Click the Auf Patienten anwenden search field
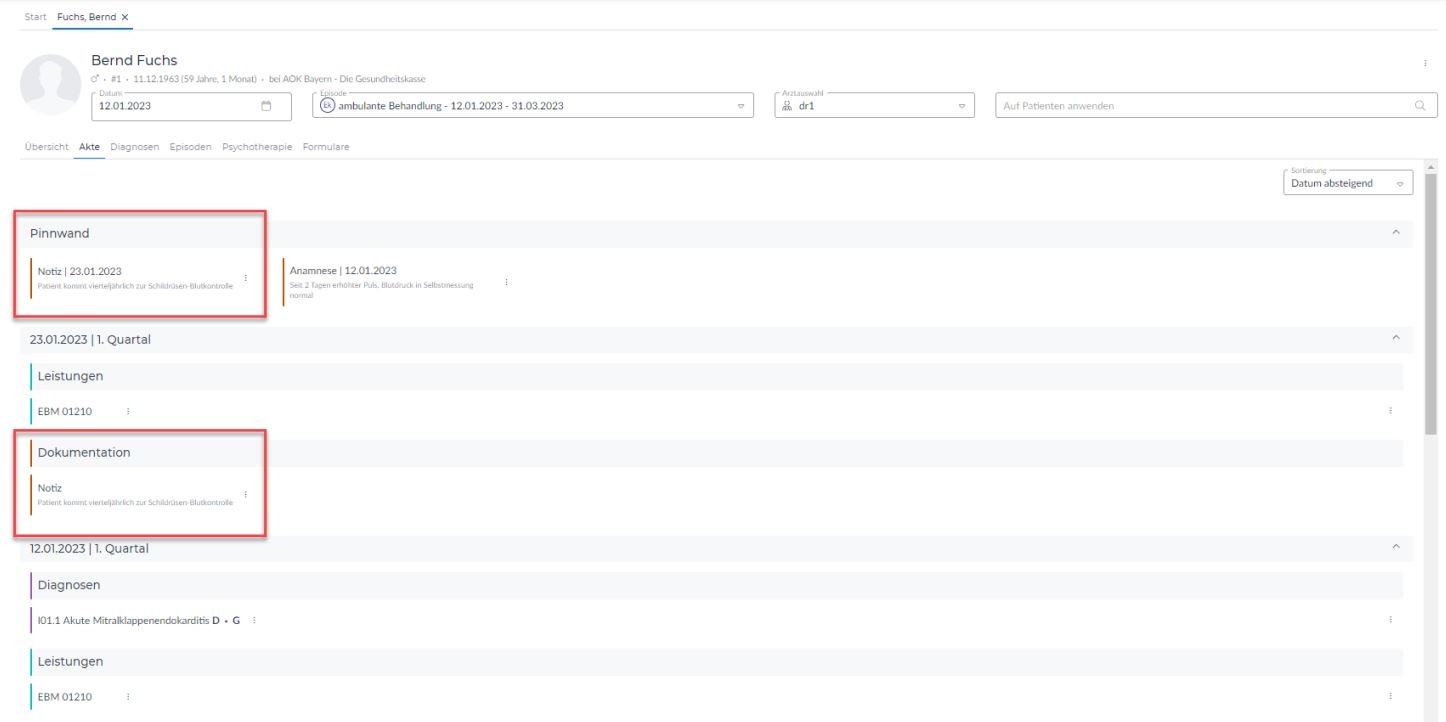The width and height of the screenshot is (1446, 722). click(x=1200, y=106)
